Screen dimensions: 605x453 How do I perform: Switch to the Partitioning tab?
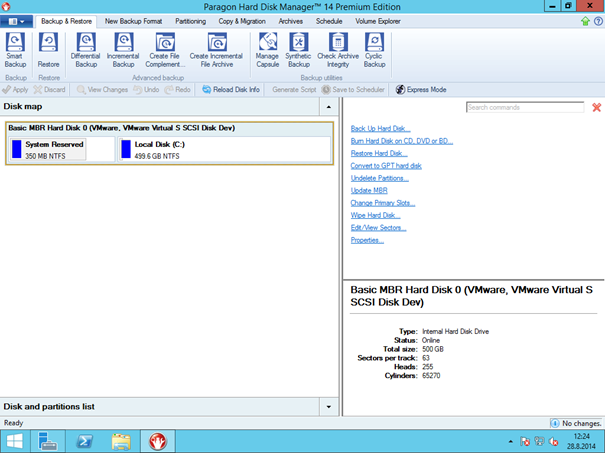(190, 21)
